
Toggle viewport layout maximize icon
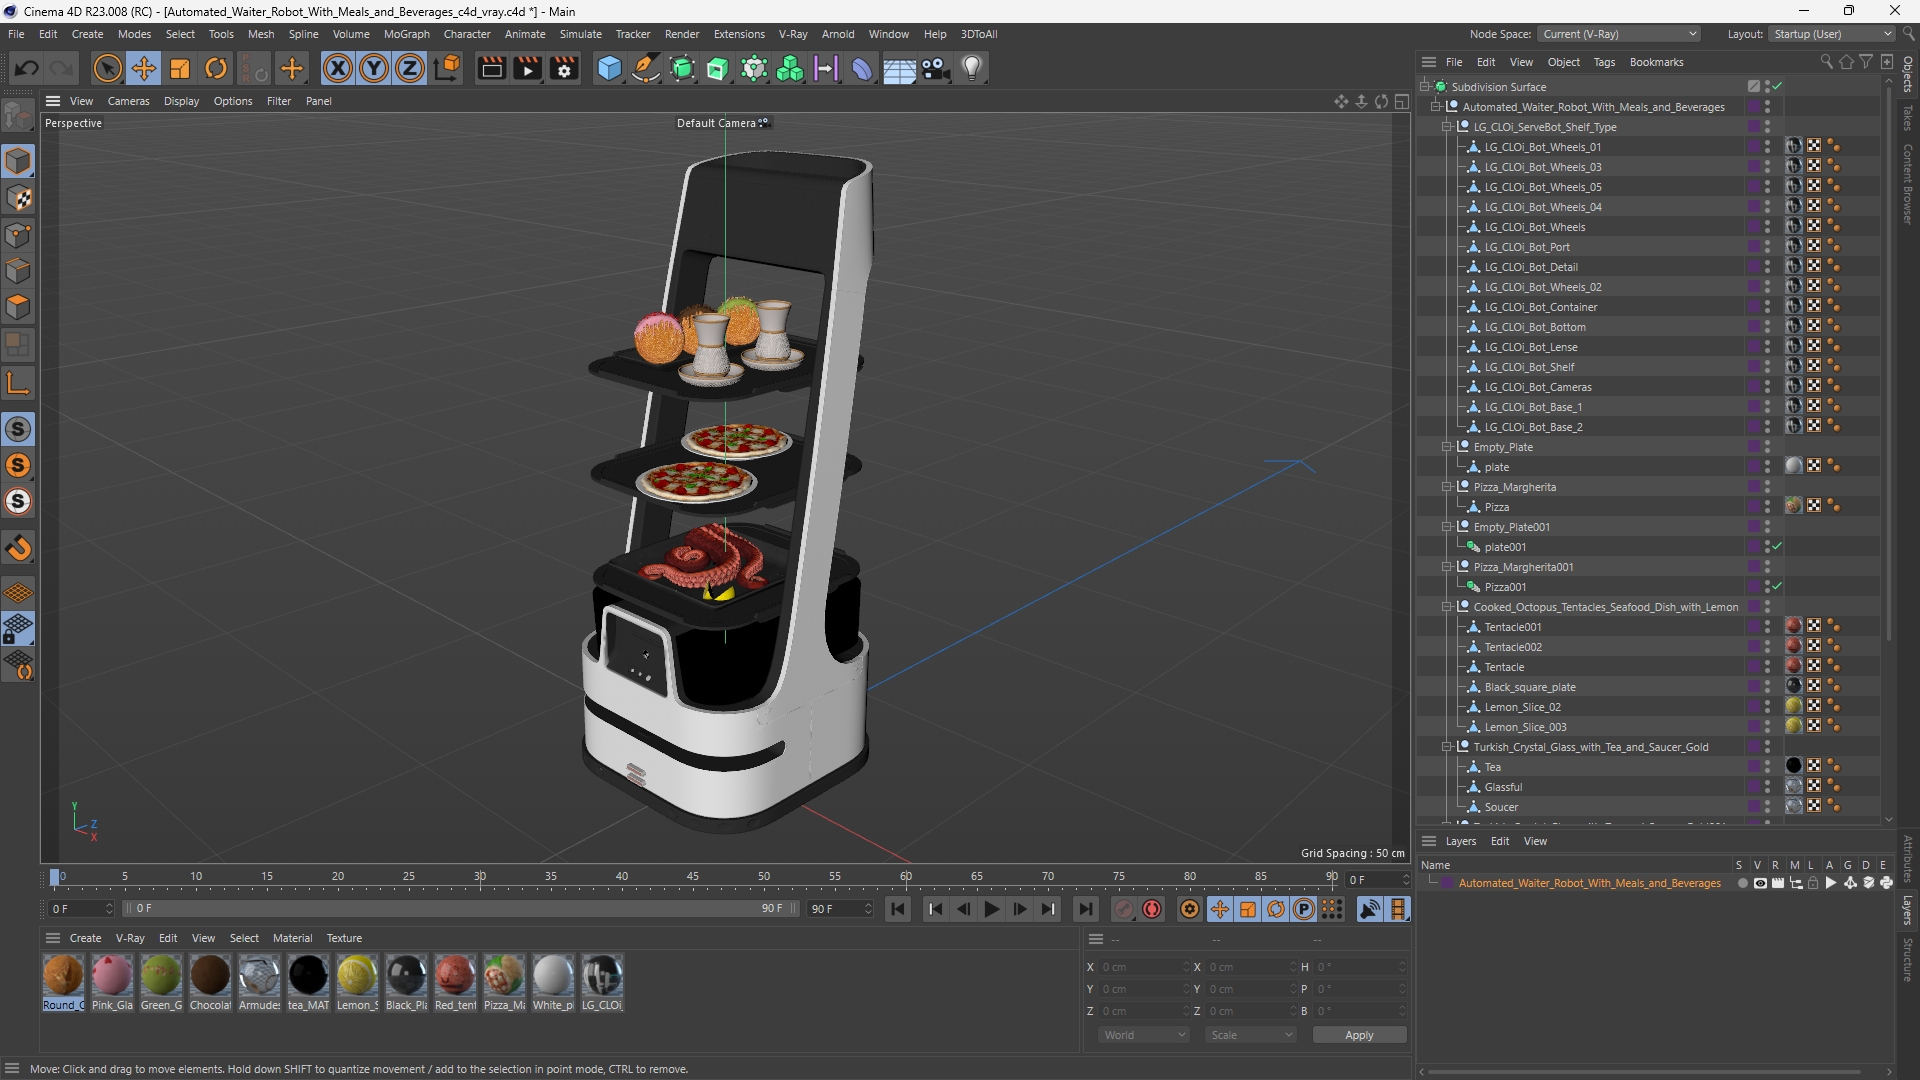[x=1402, y=101]
